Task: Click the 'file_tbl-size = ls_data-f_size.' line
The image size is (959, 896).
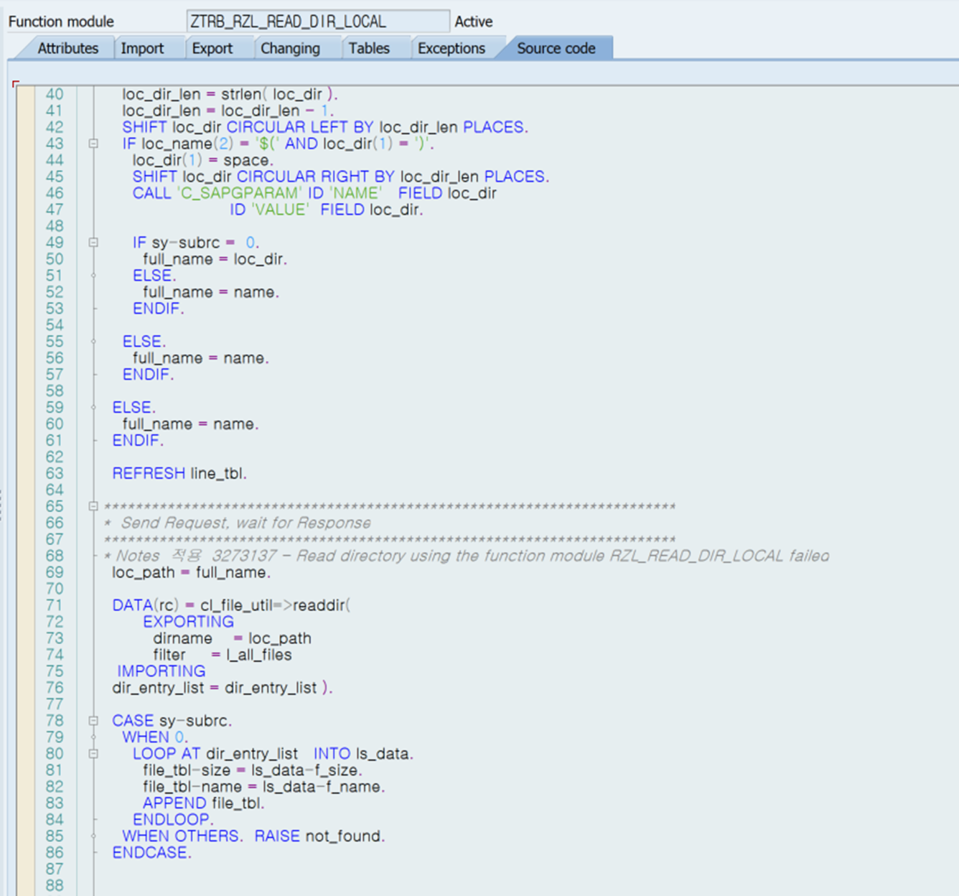Action: click(x=253, y=771)
